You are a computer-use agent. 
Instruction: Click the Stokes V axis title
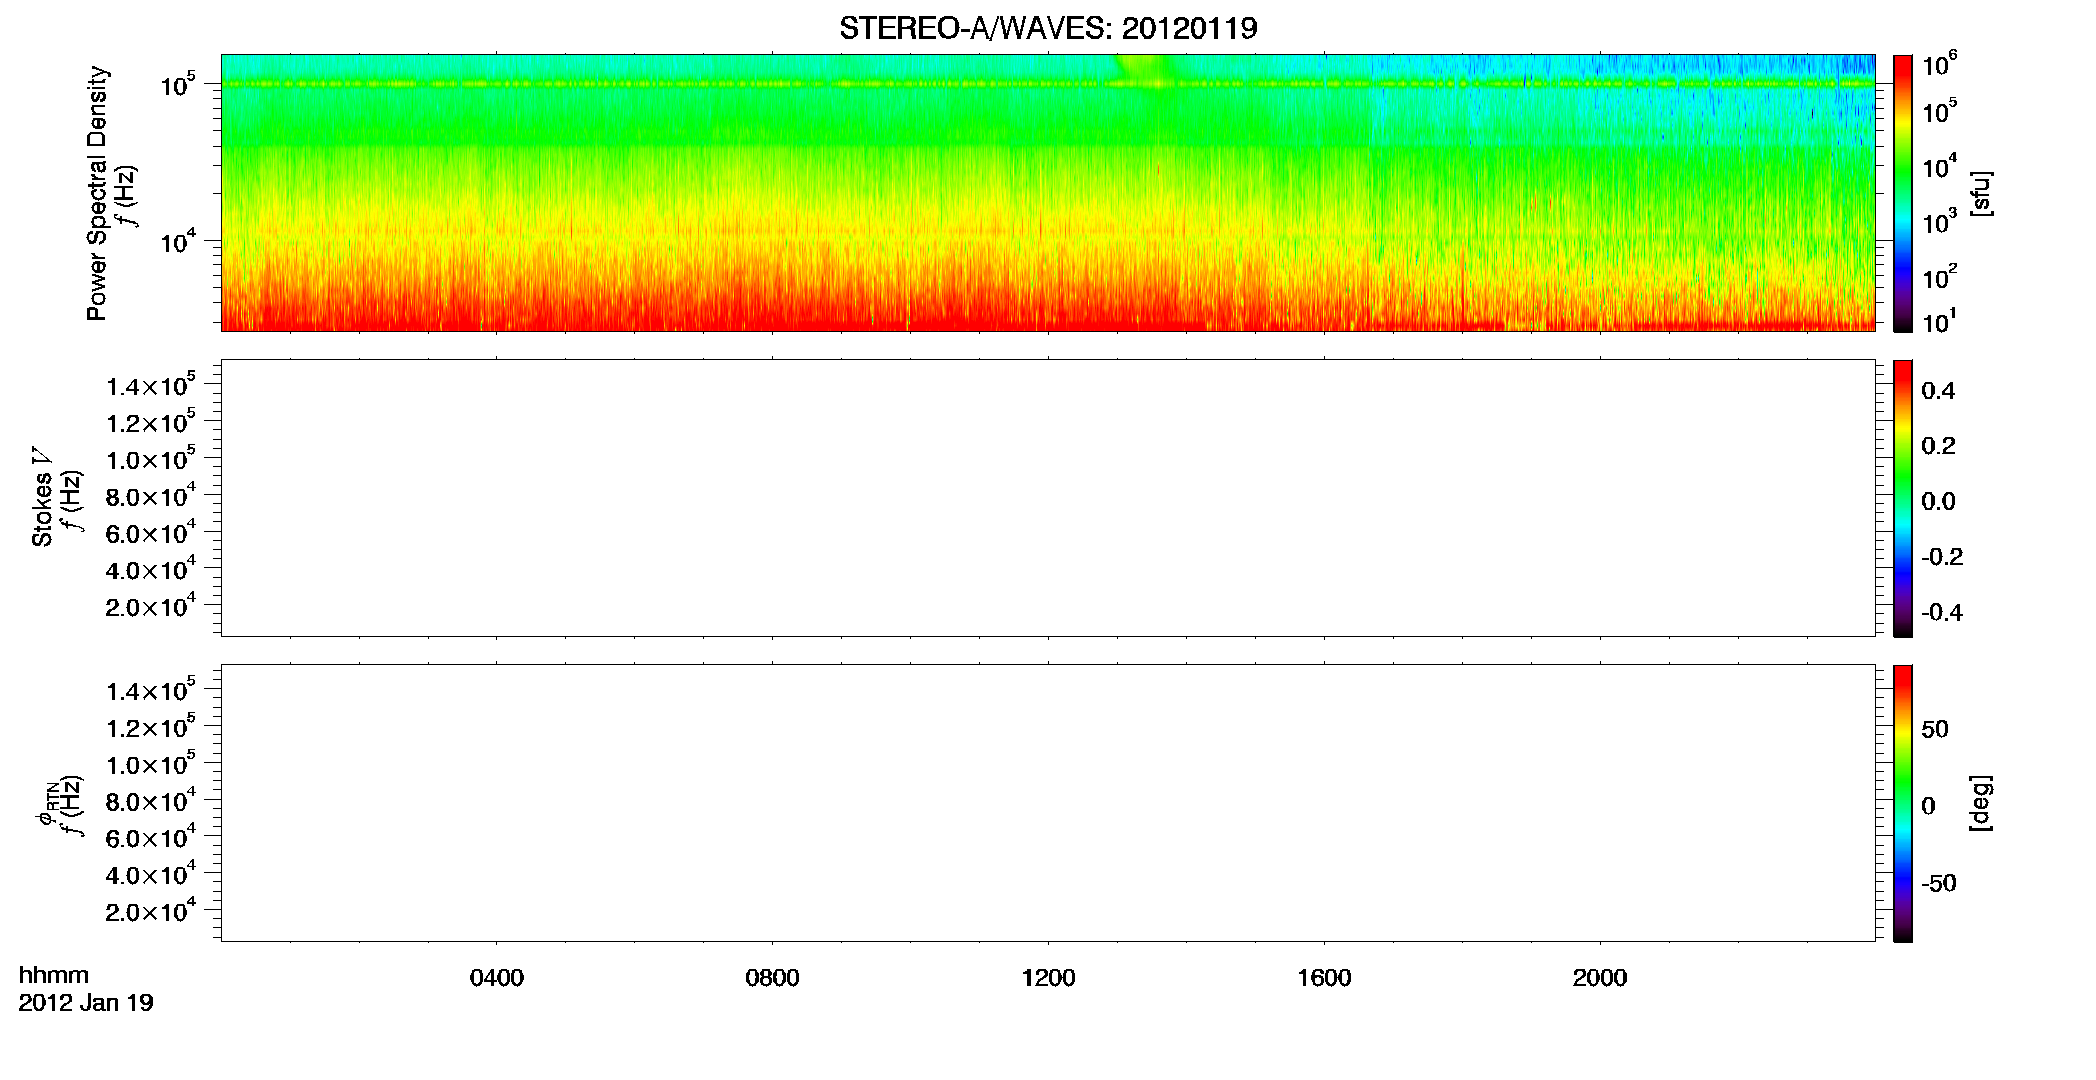42,497
